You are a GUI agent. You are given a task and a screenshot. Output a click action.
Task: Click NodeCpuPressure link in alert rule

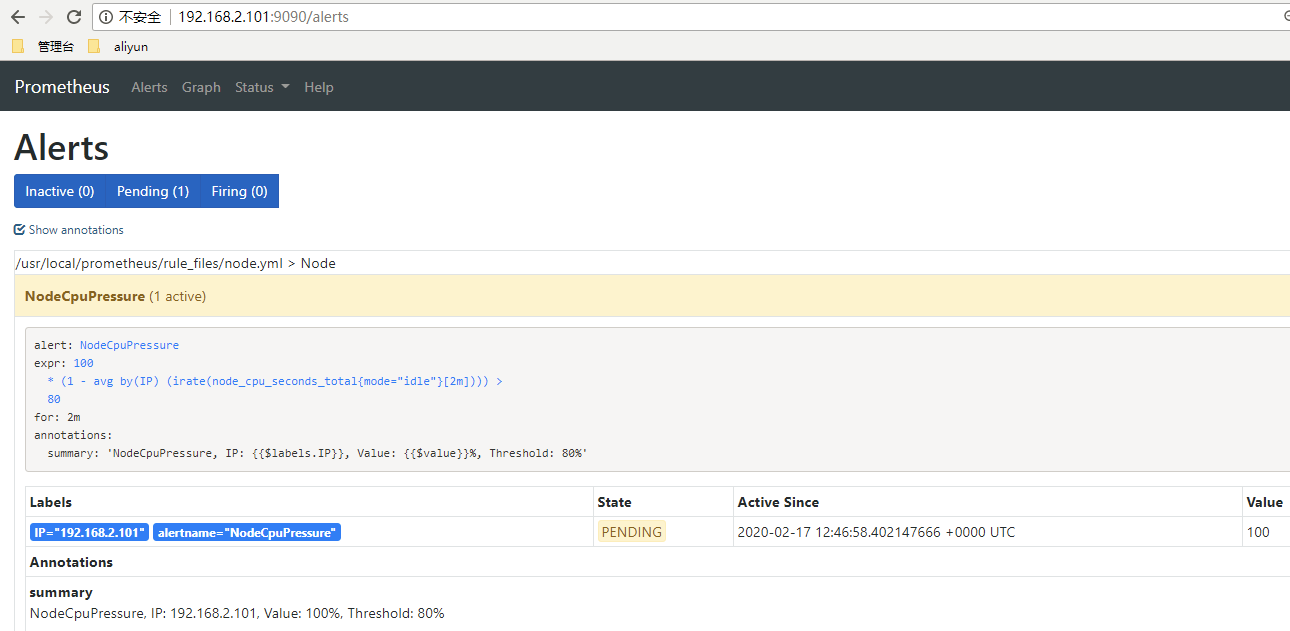[129, 345]
